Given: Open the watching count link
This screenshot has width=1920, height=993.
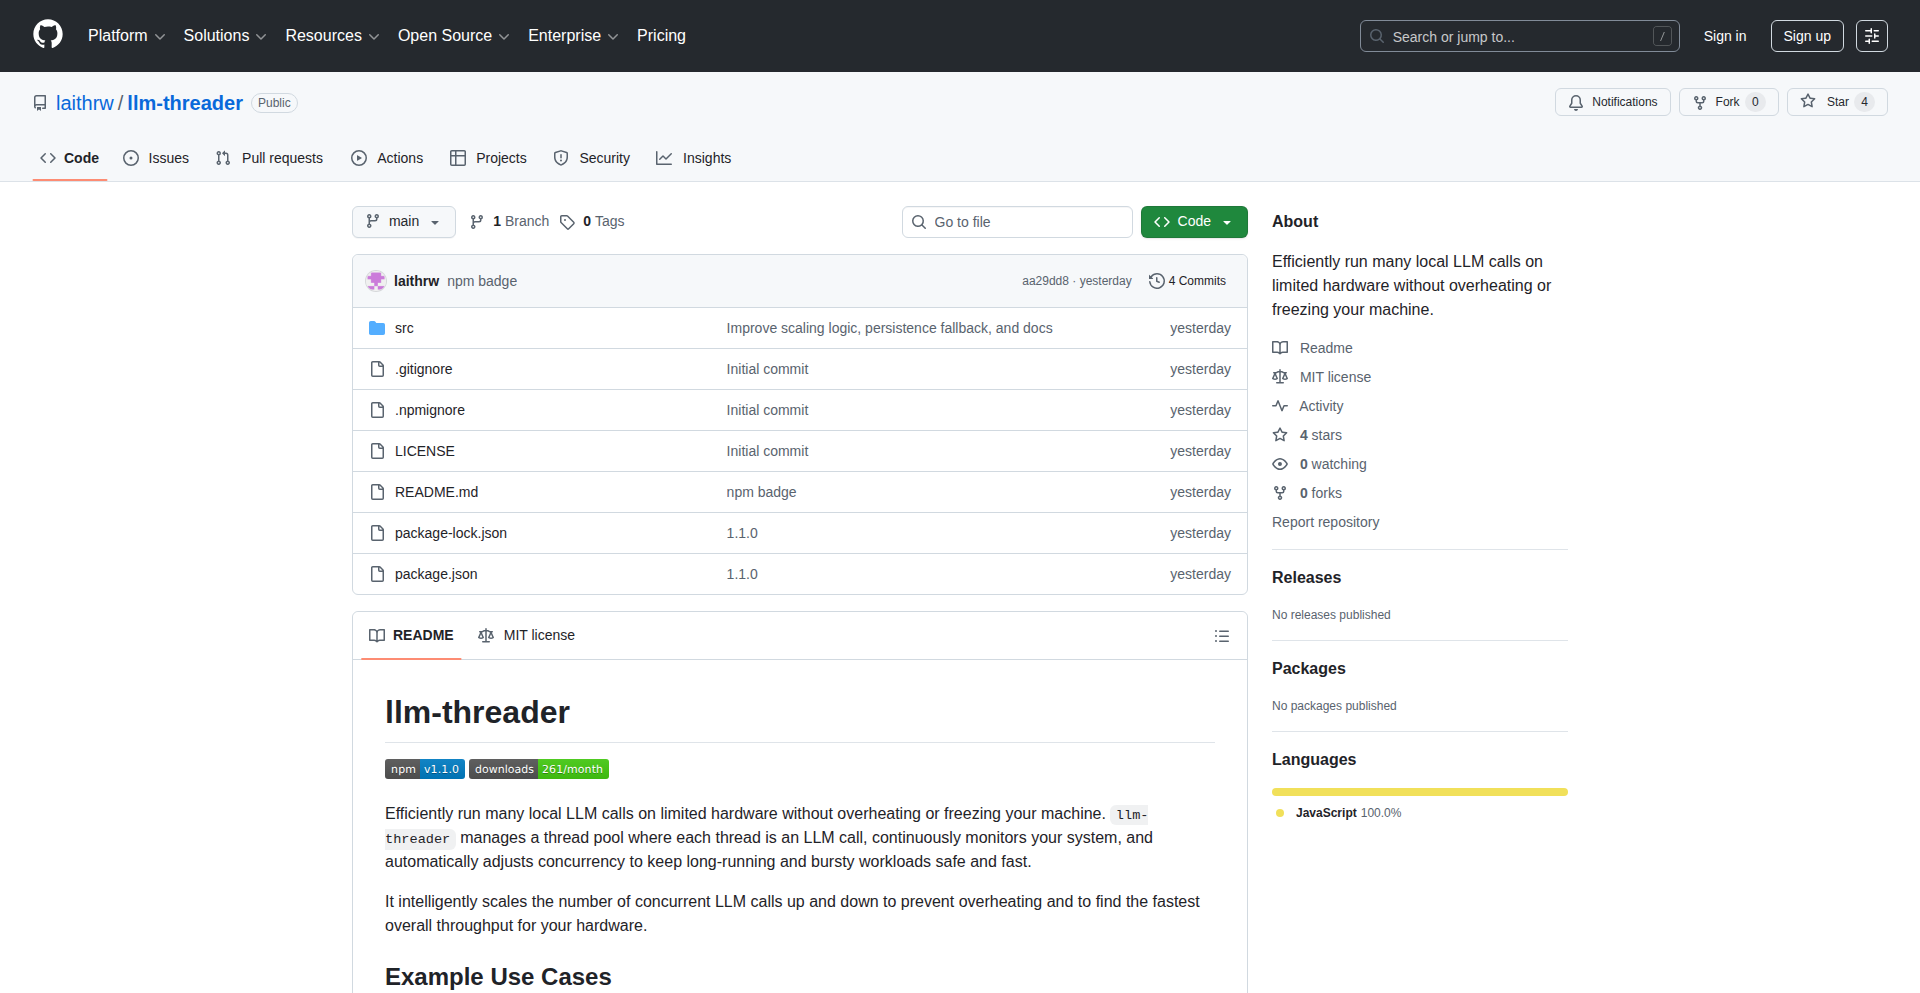Looking at the screenshot, I should pyautogui.click(x=1332, y=464).
